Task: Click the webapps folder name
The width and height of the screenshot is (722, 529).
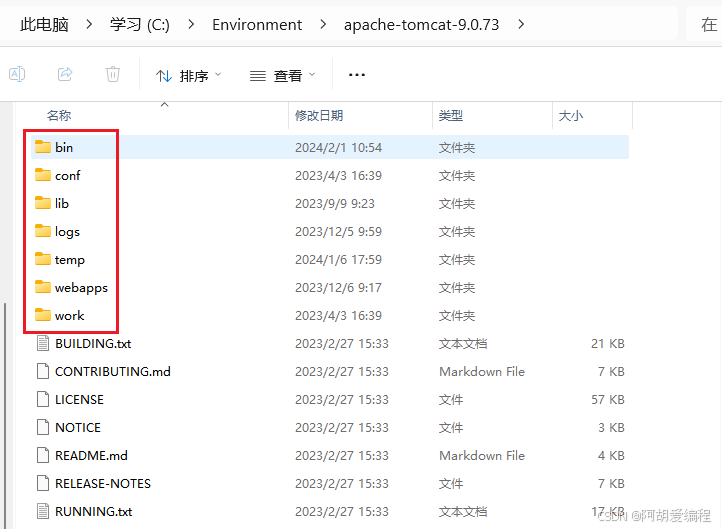Action: point(81,288)
